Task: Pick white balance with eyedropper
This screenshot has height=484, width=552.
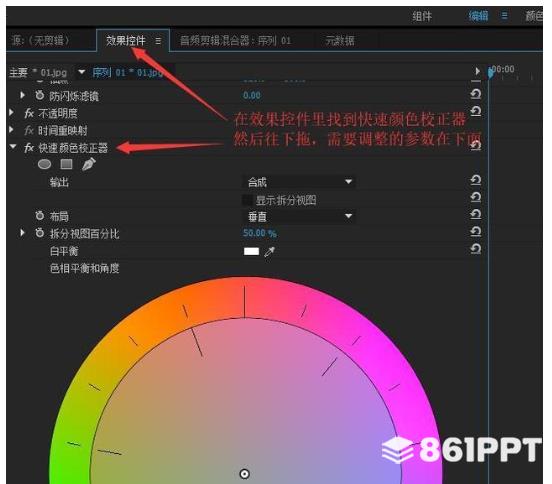Action: [270, 251]
